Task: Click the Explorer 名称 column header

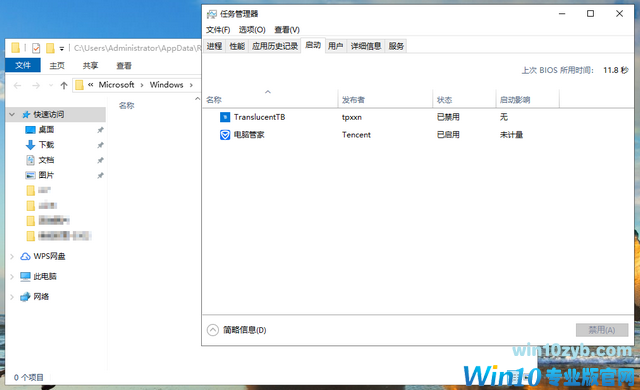Action: click(127, 106)
